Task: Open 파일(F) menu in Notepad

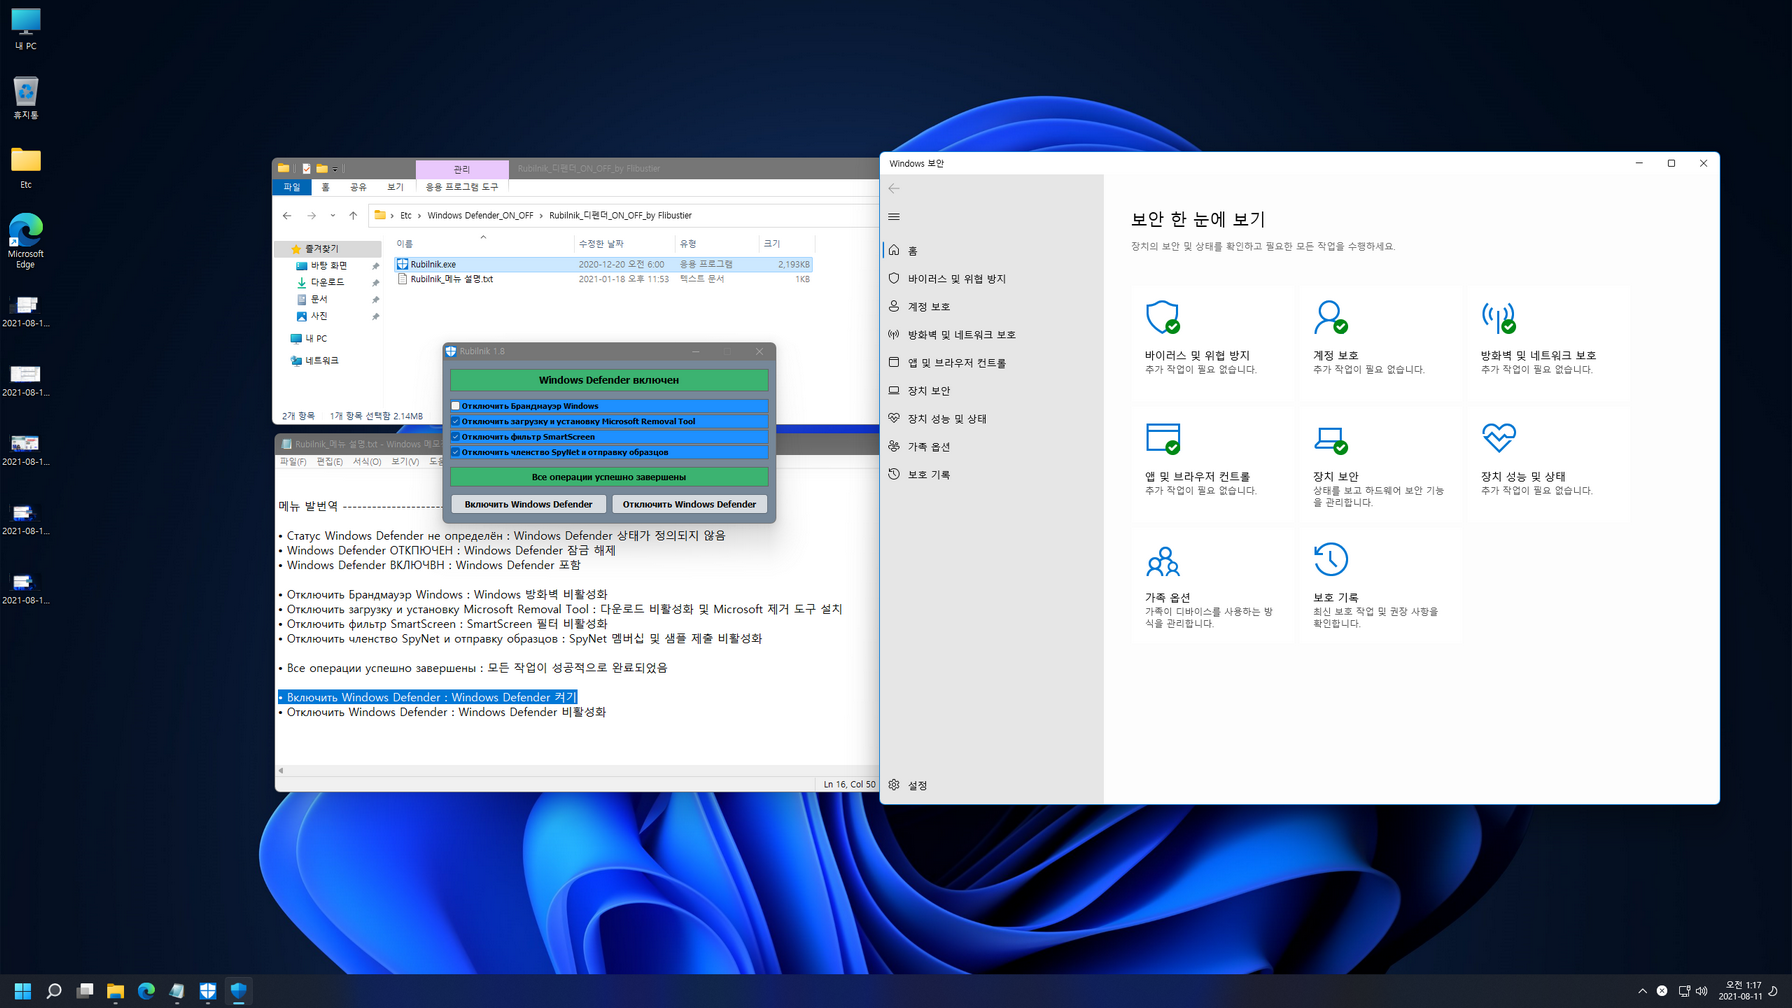Action: (x=293, y=462)
